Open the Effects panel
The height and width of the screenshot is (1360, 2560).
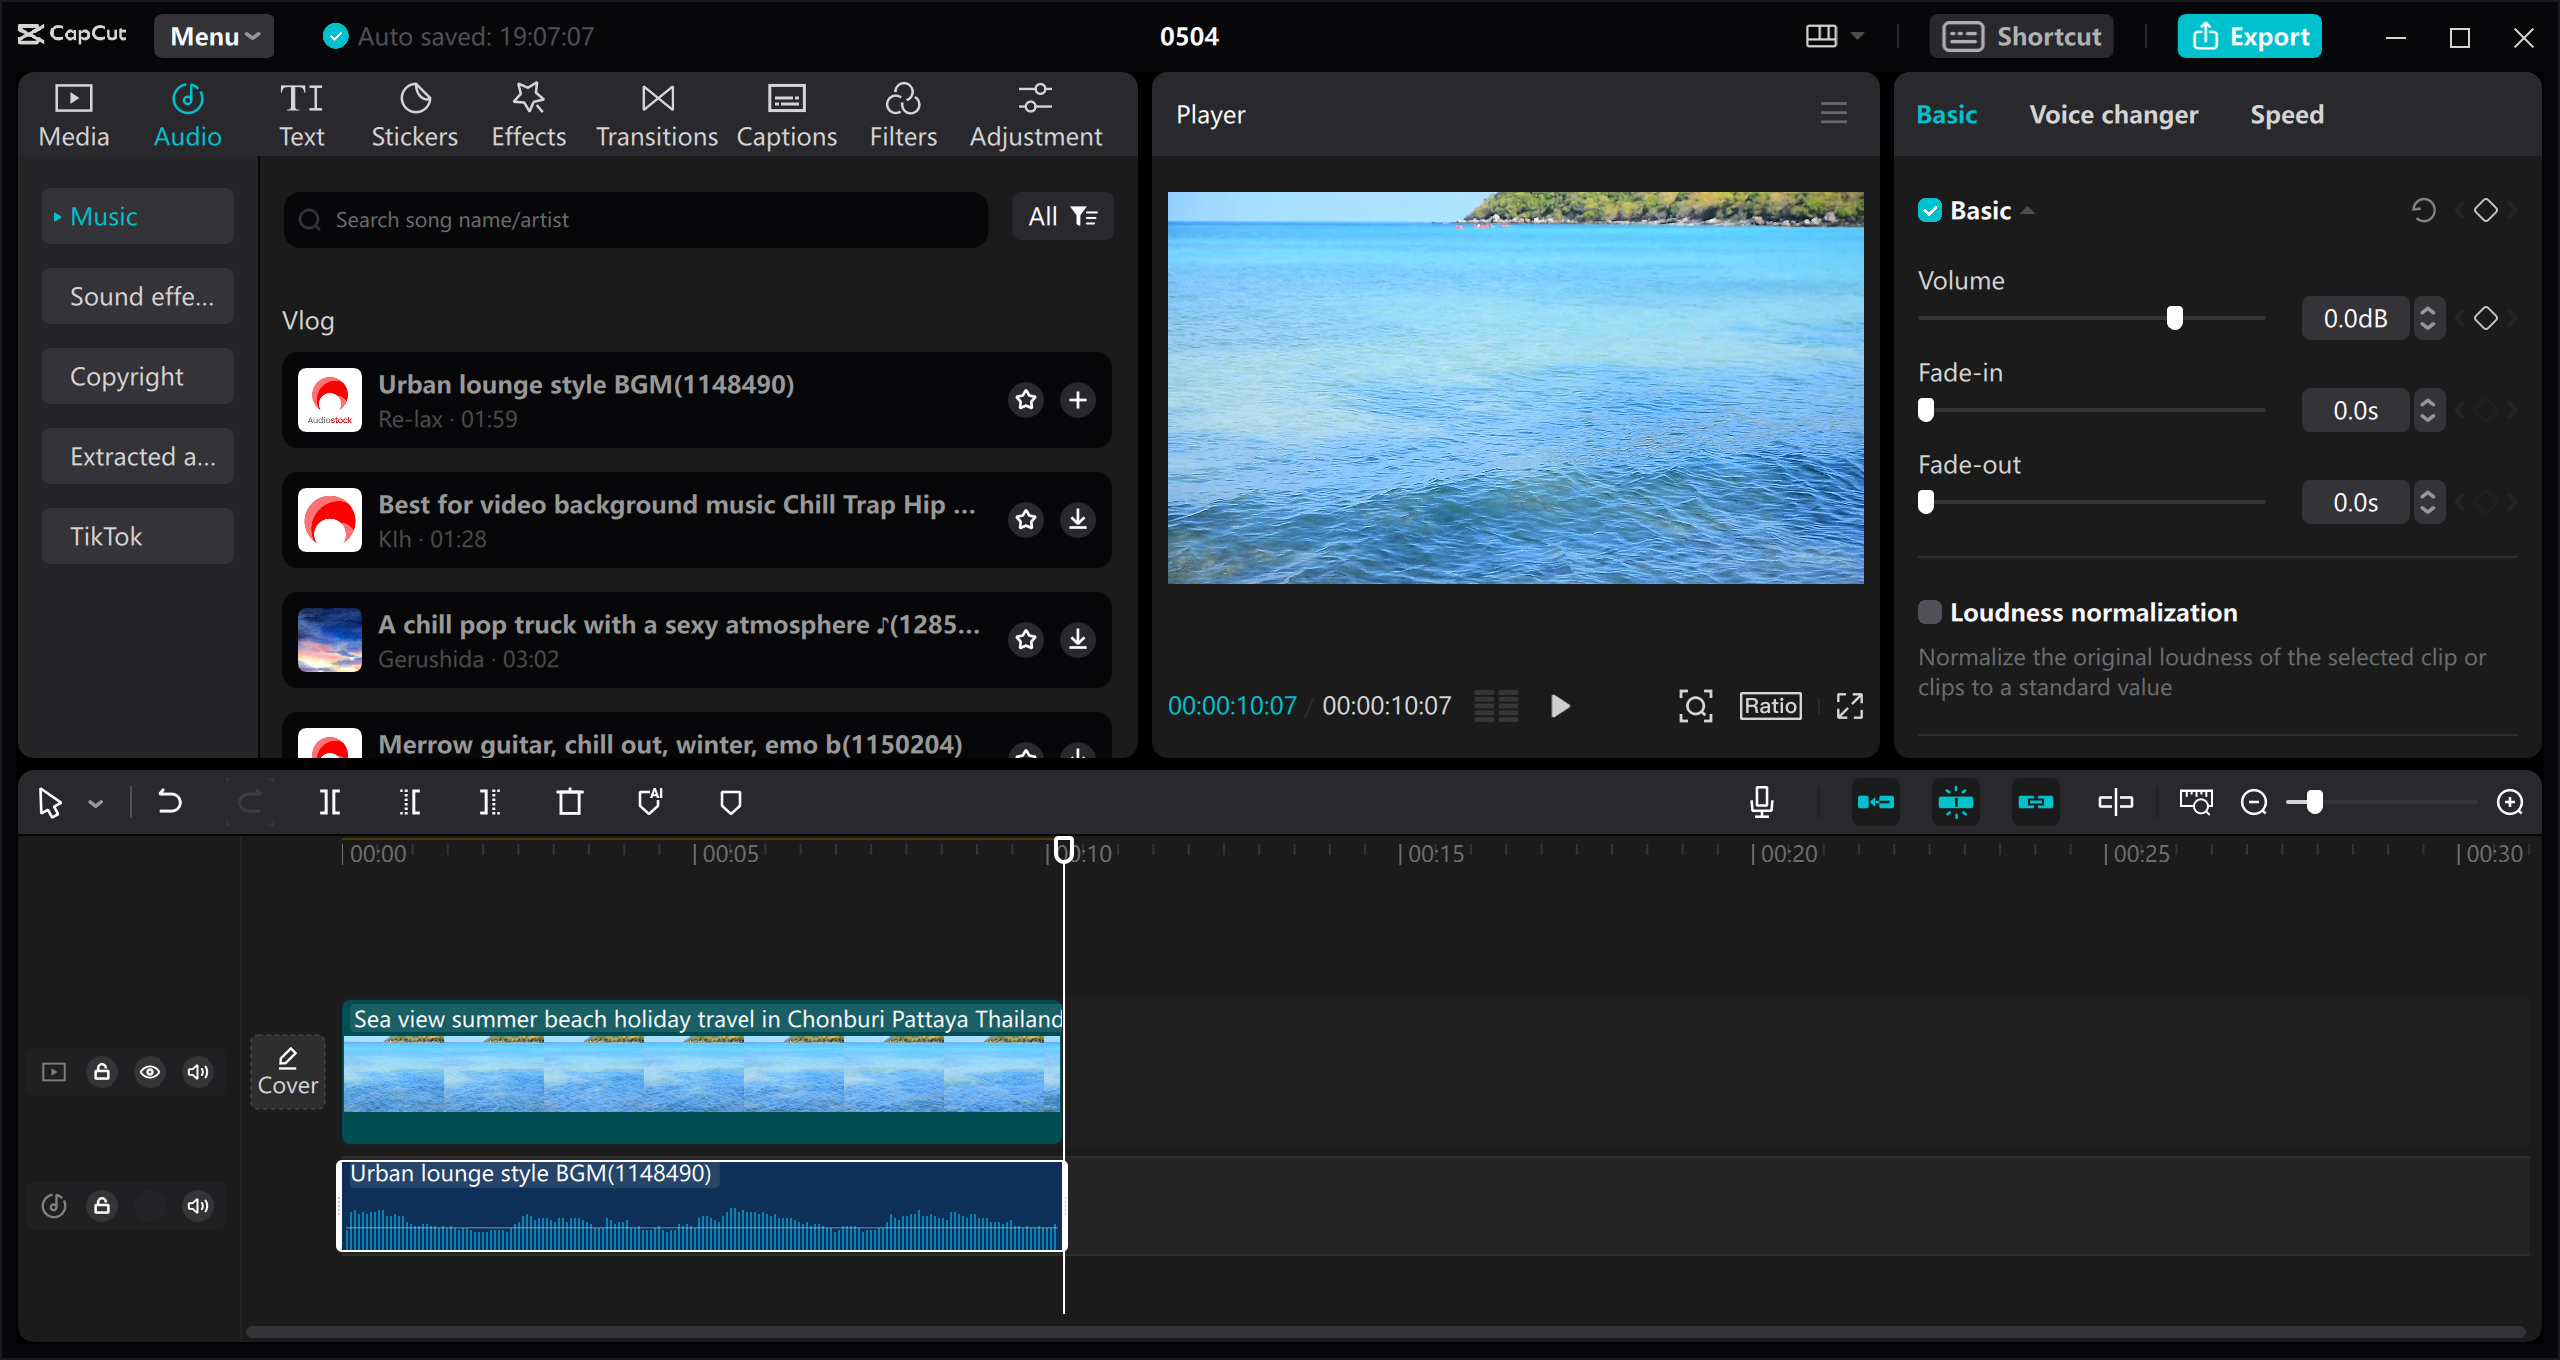coord(528,113)
